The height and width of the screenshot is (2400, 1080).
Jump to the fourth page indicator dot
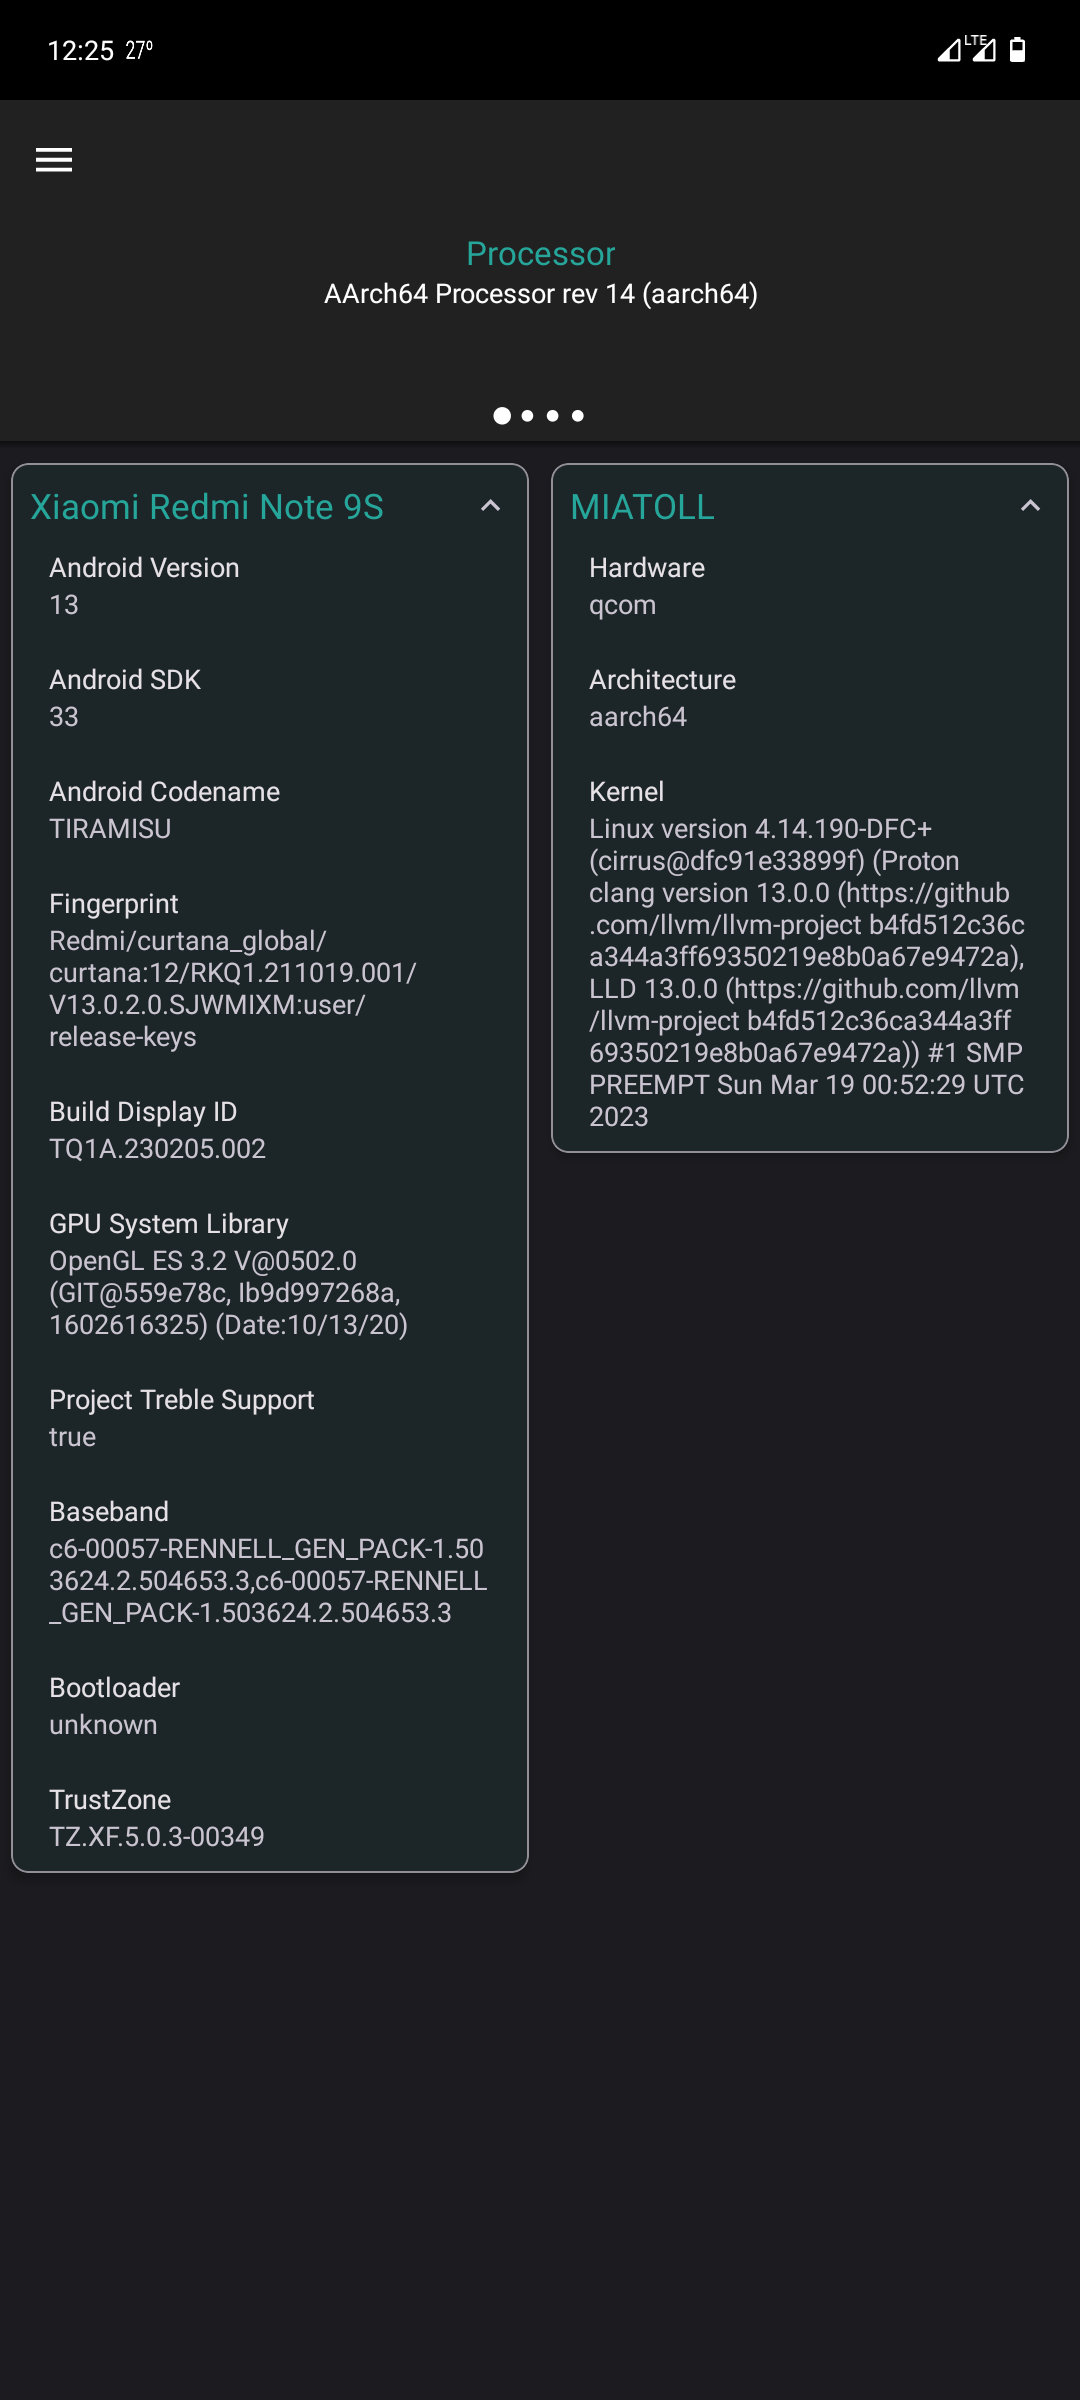click(578, 416)
